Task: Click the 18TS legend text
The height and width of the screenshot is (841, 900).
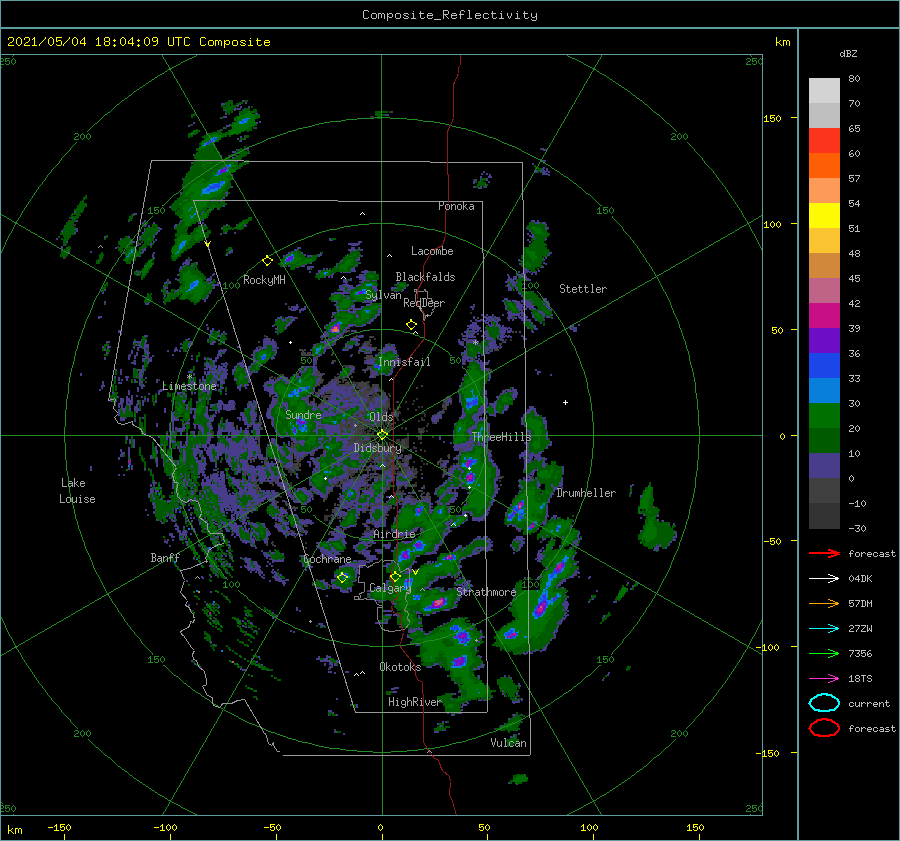Action: coord(860,679)
